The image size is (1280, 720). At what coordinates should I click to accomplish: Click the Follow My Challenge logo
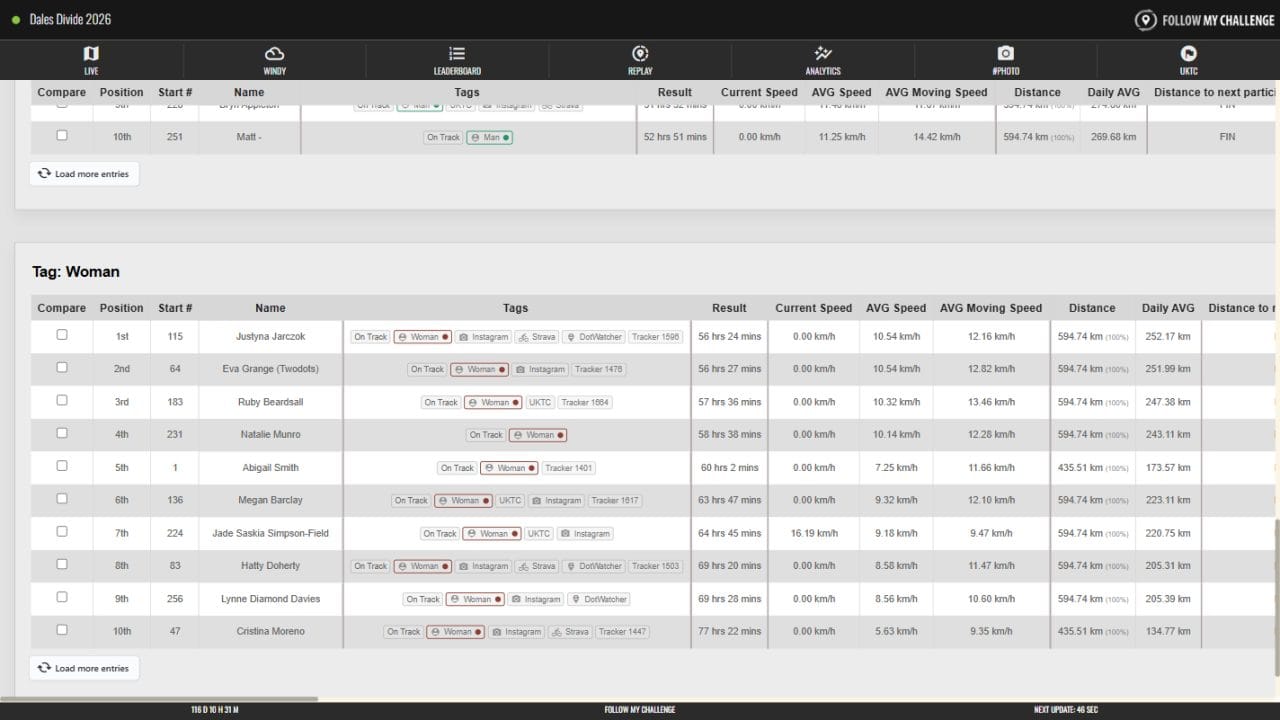point(1204,20)
